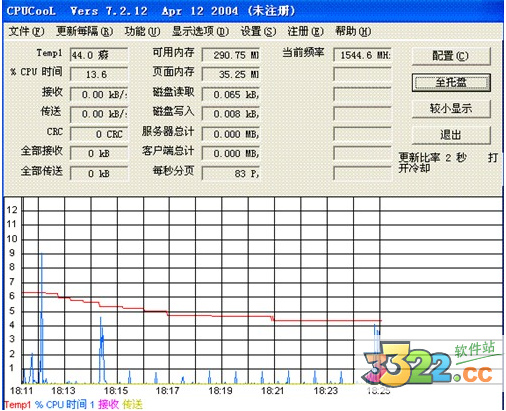Click the 磁盘写入 value 0.008
Image resolution: width=506 pixels, height=411 pixels.
coord(231,114)
